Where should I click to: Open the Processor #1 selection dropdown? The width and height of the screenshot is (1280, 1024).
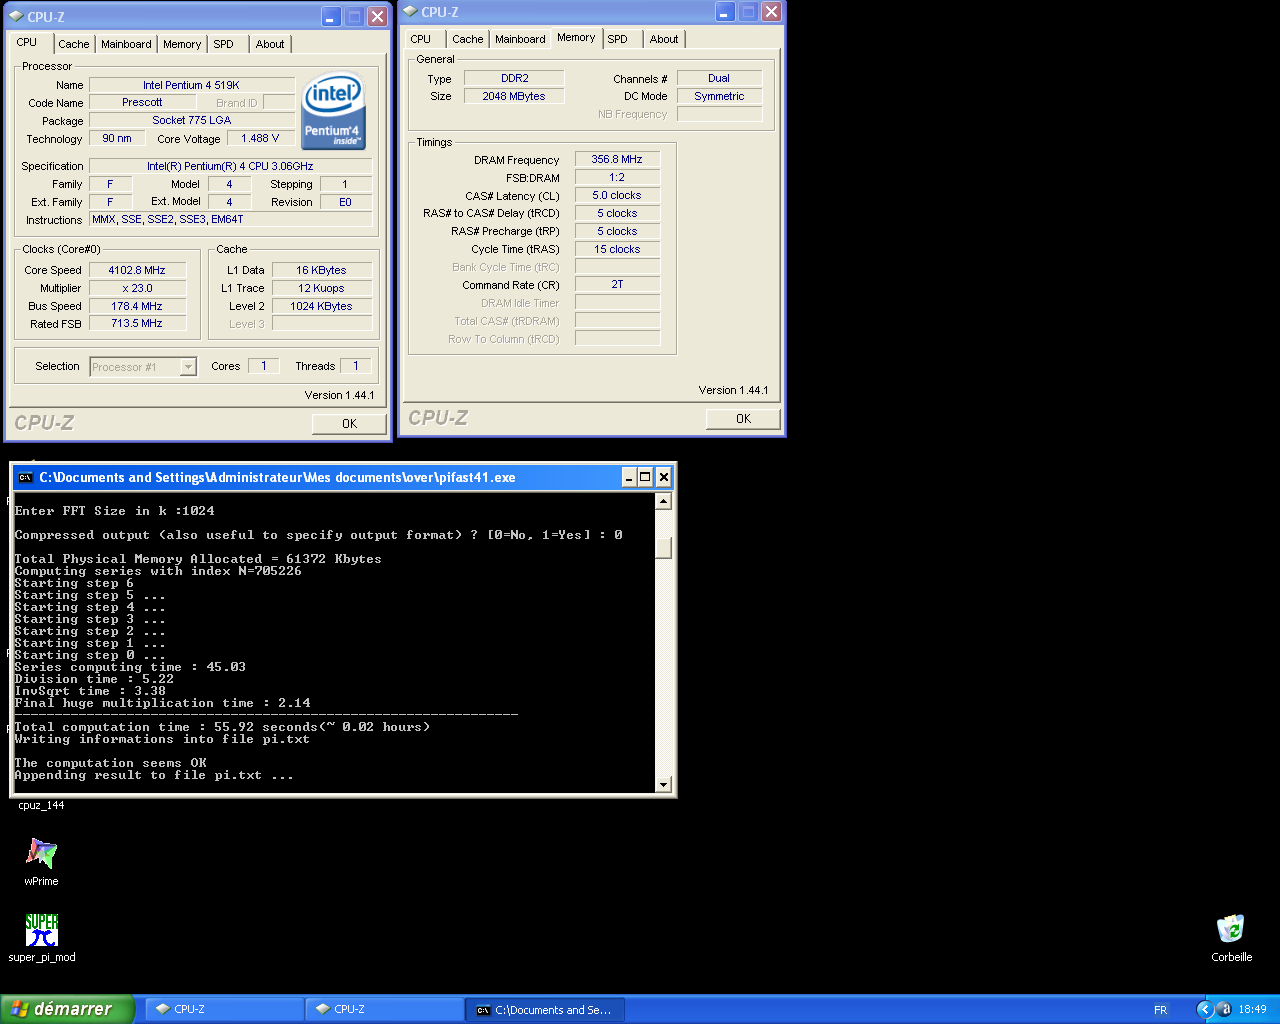188,367
